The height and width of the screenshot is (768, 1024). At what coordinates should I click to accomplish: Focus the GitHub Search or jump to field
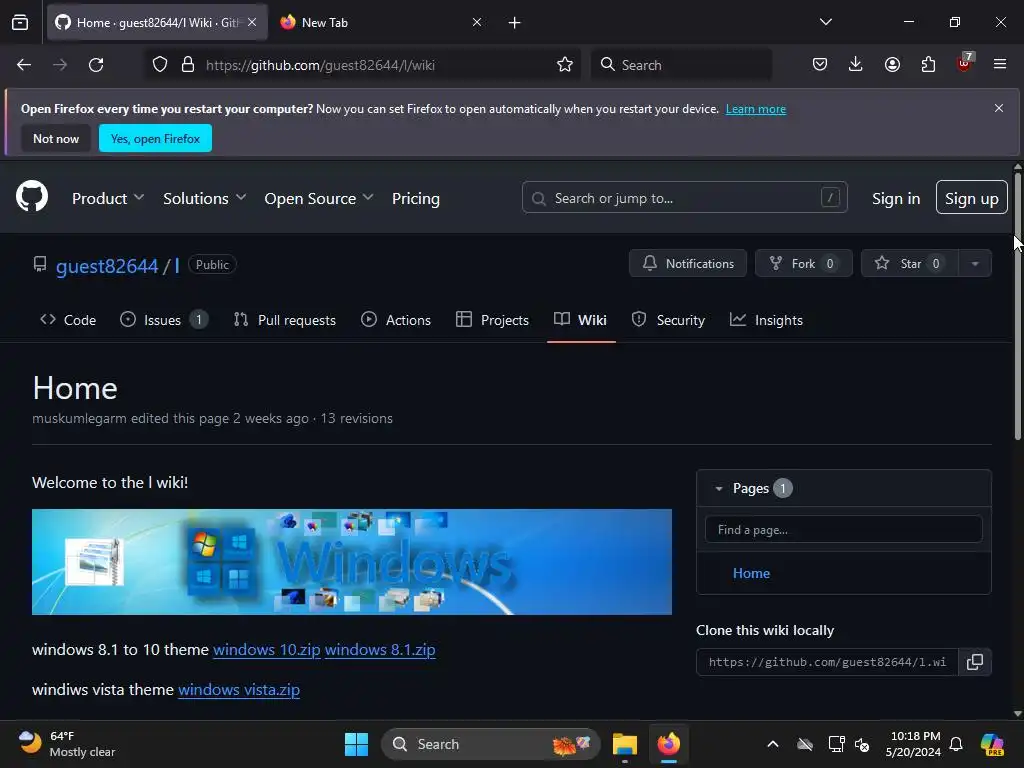pos(684,197)
